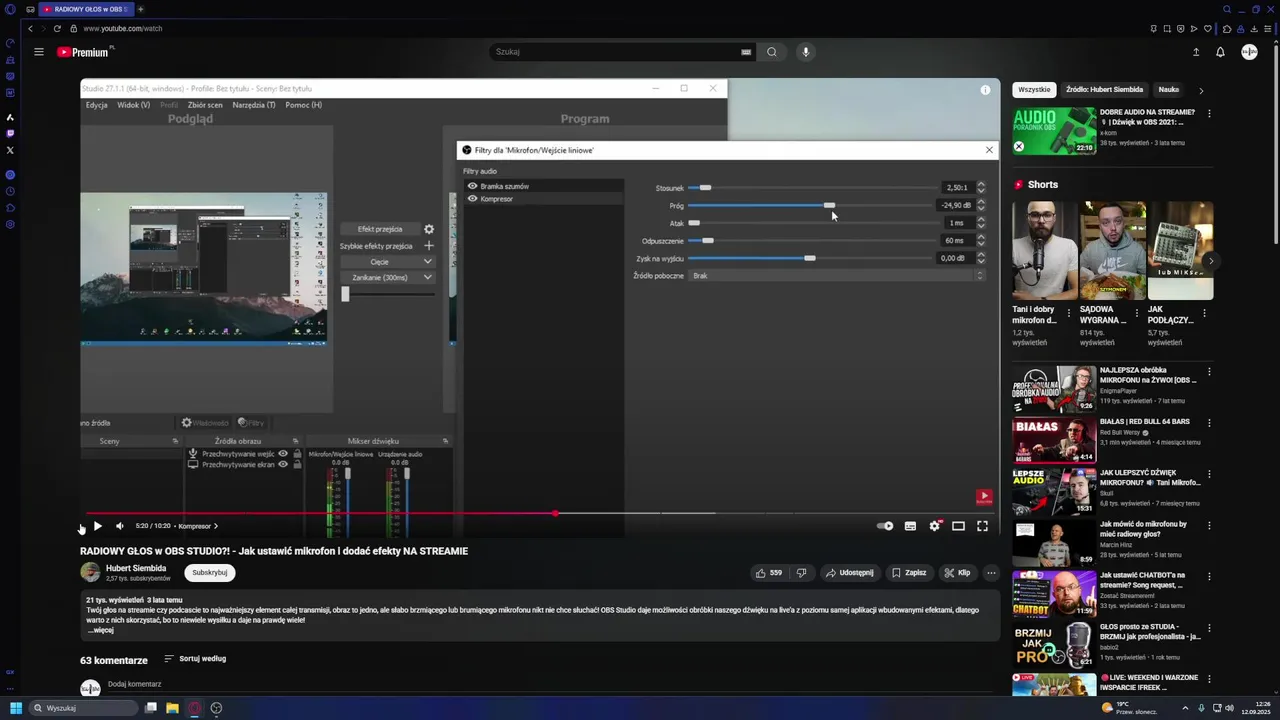The width and height of the screenshot is (1280, 720).
Task: Open the Narzędzia (T) menu in OBS
Action: tap(254, 105)
